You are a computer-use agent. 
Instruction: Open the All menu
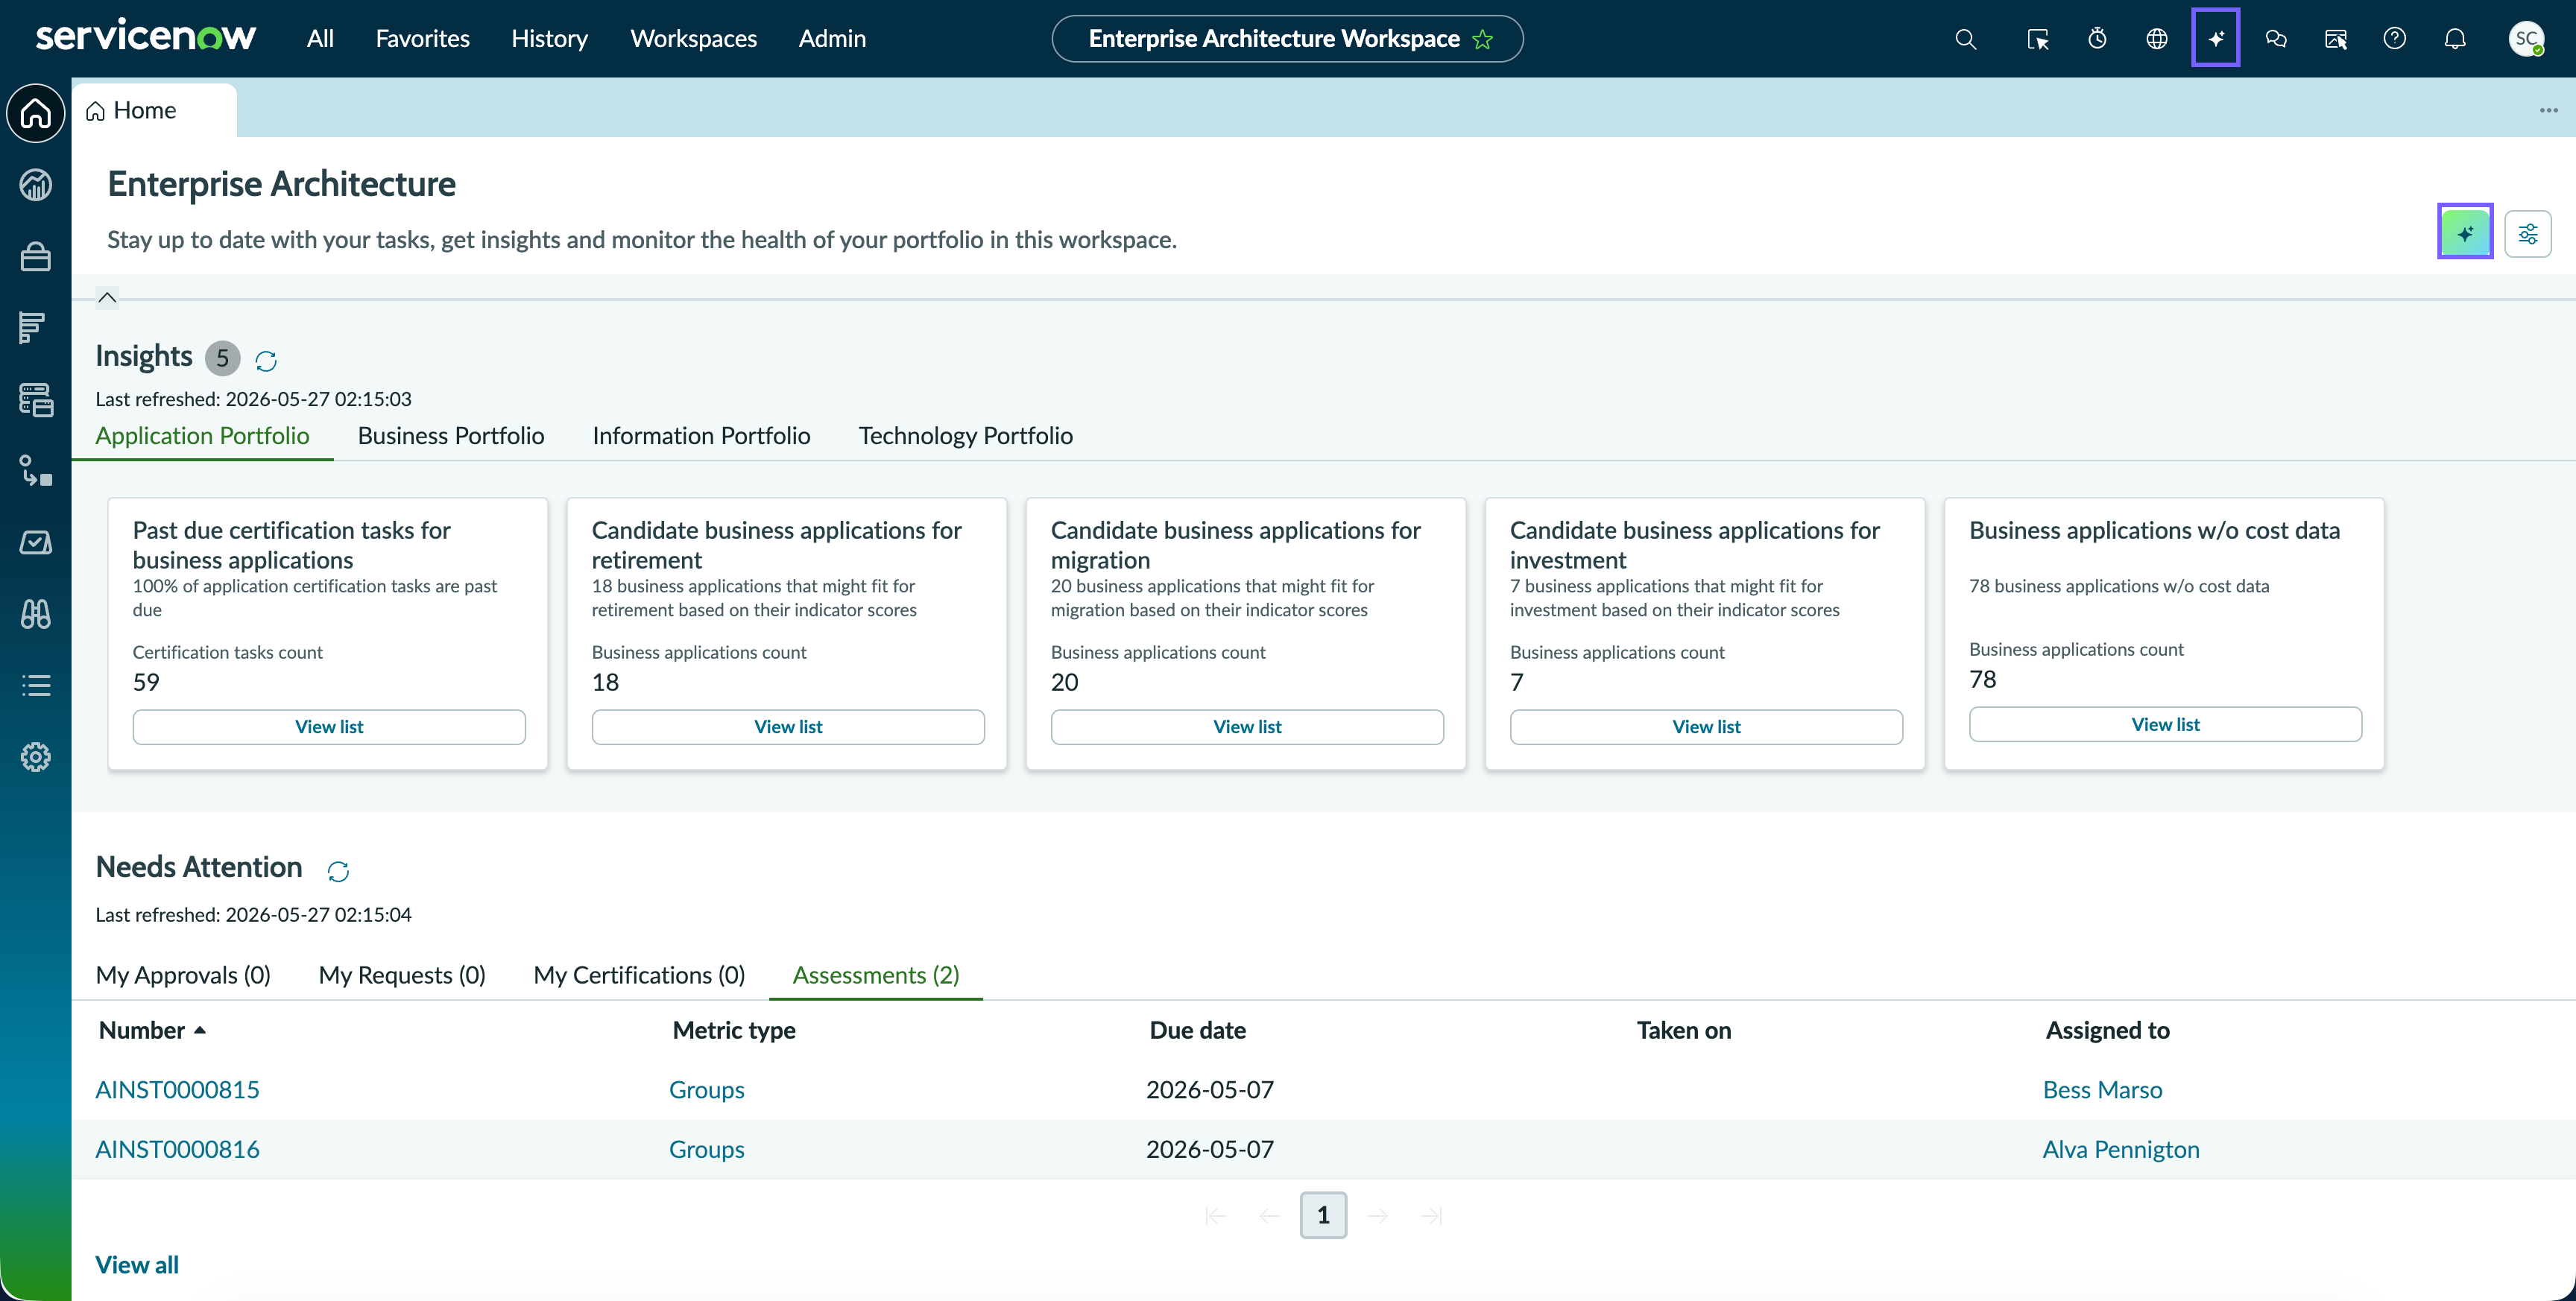click(320, 39)
